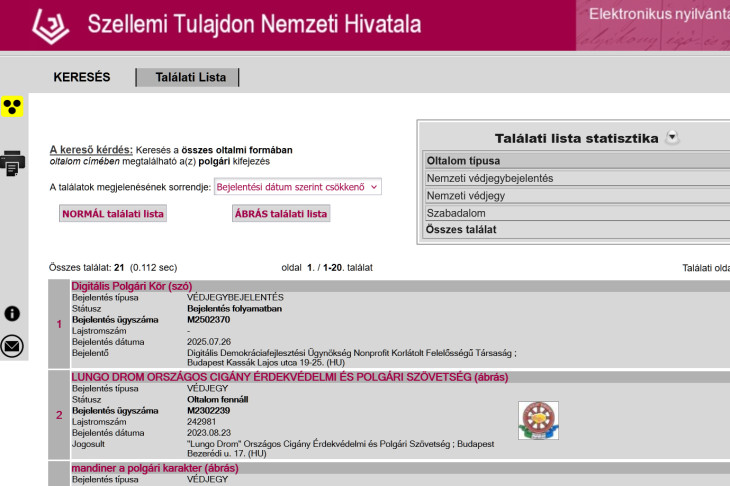The image size is (730, 486).
Task: Open the Digitális Polgári Kör (szó) result
Action: [x=132, y=286]
